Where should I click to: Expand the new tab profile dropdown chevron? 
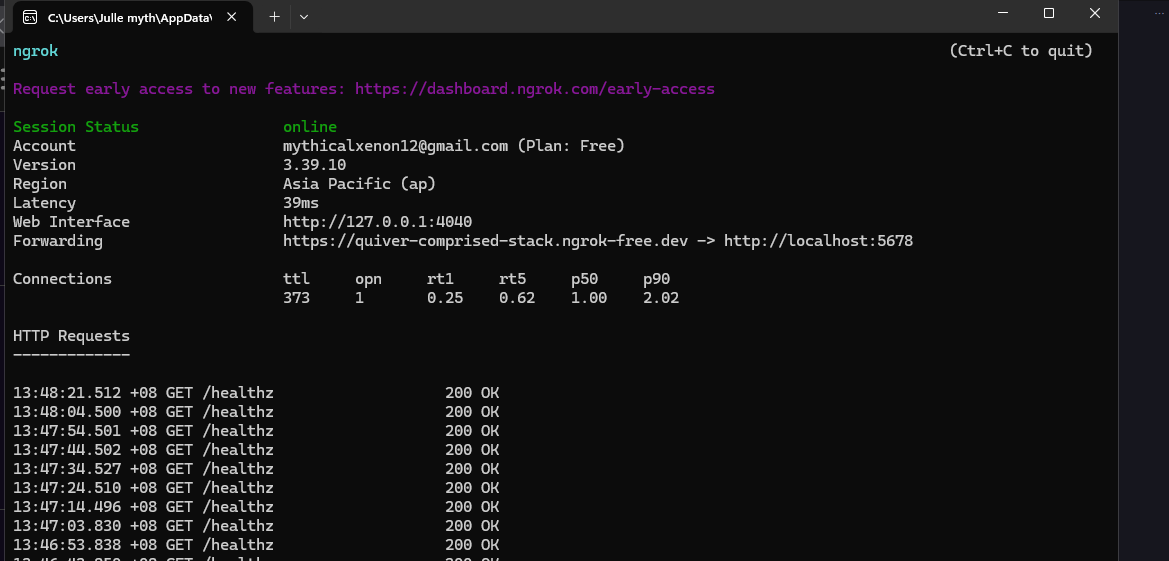pos(303,16)
